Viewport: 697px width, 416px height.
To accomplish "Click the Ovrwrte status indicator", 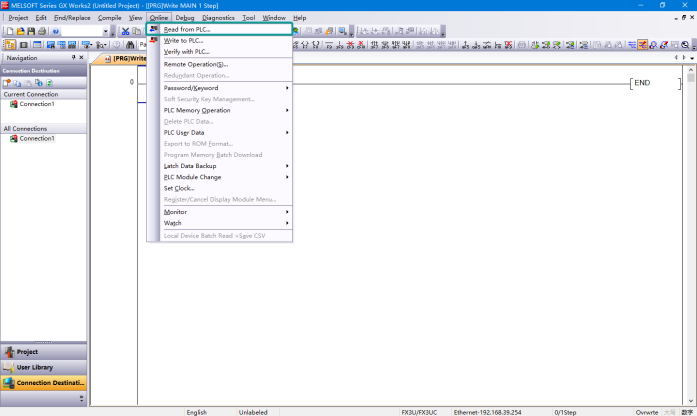I will (647, 412).
